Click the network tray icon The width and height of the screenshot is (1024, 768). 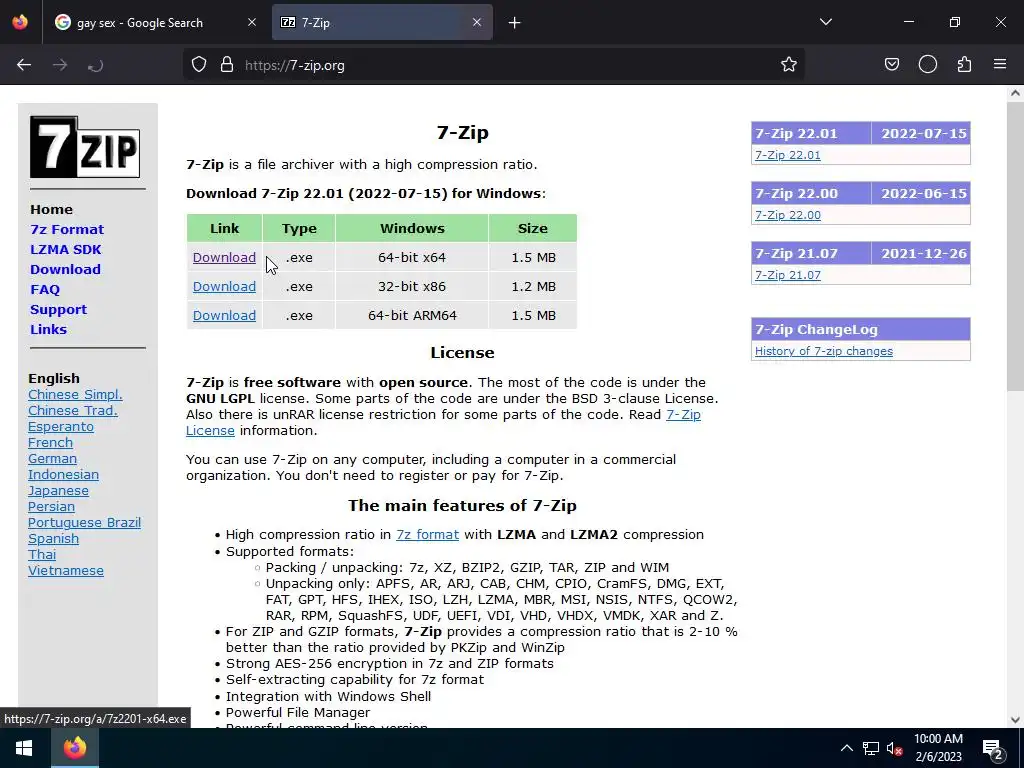[871, 748]
